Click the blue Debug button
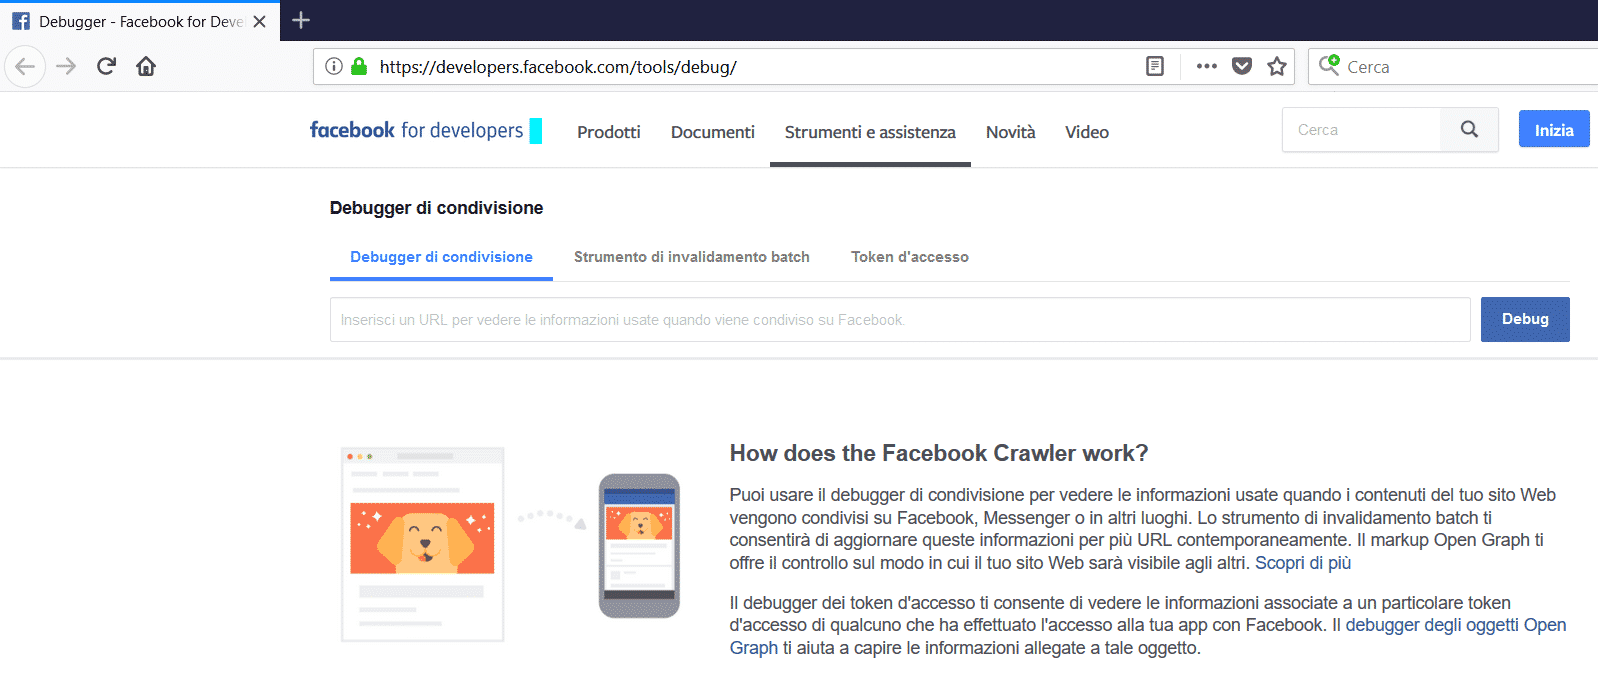 tap(1525, 319)
